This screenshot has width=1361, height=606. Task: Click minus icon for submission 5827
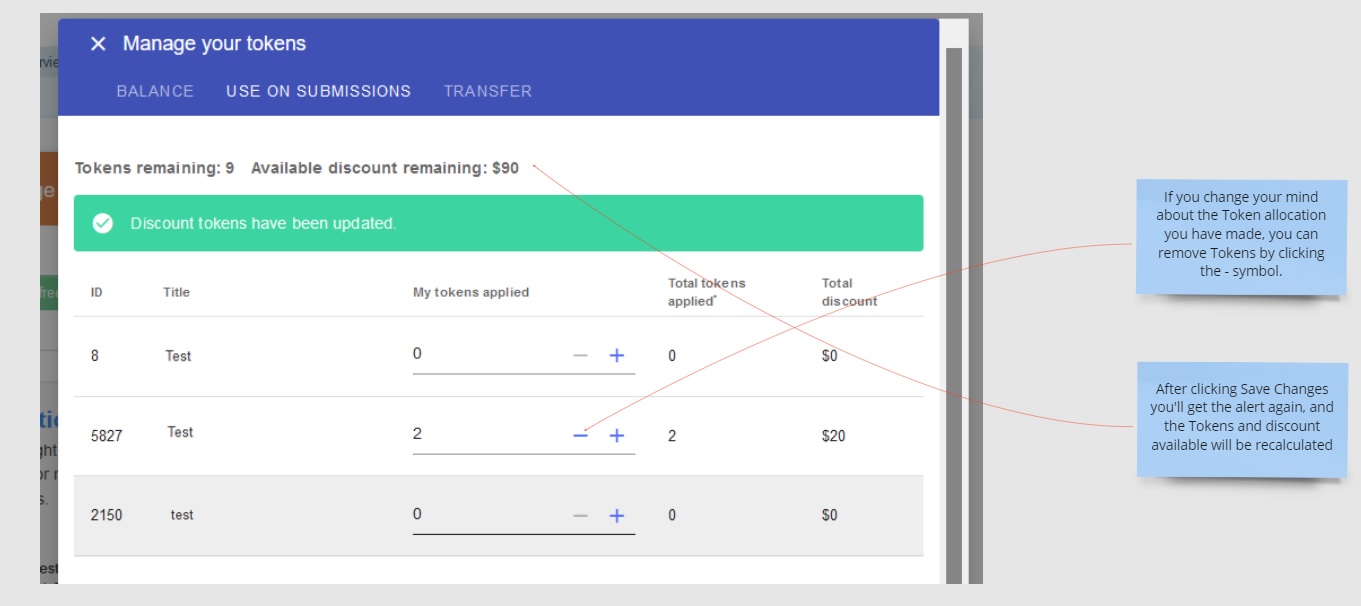tap(580, 436)
